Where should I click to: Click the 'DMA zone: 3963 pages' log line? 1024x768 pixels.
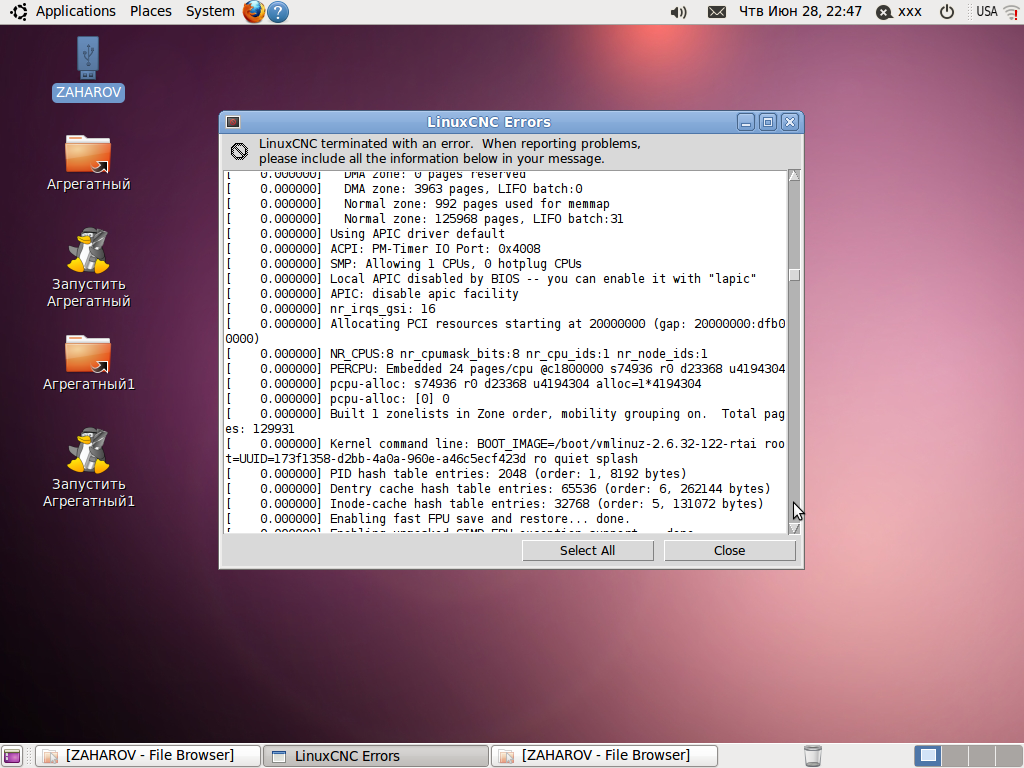[404, 189]
